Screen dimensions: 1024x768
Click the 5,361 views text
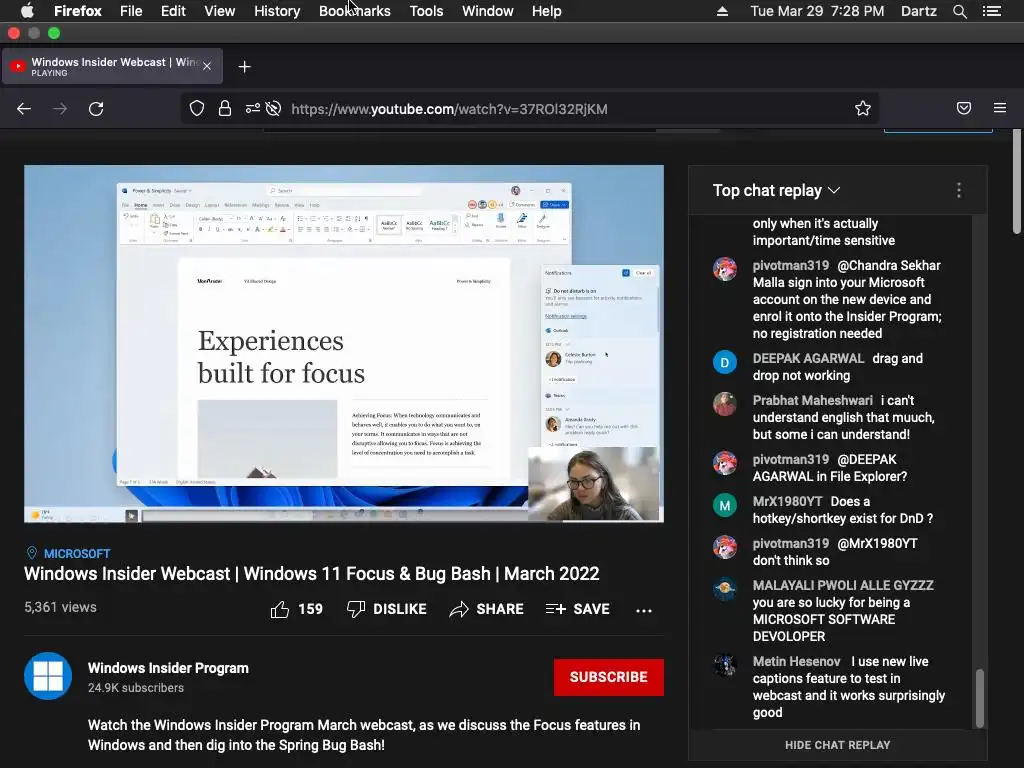60,607
